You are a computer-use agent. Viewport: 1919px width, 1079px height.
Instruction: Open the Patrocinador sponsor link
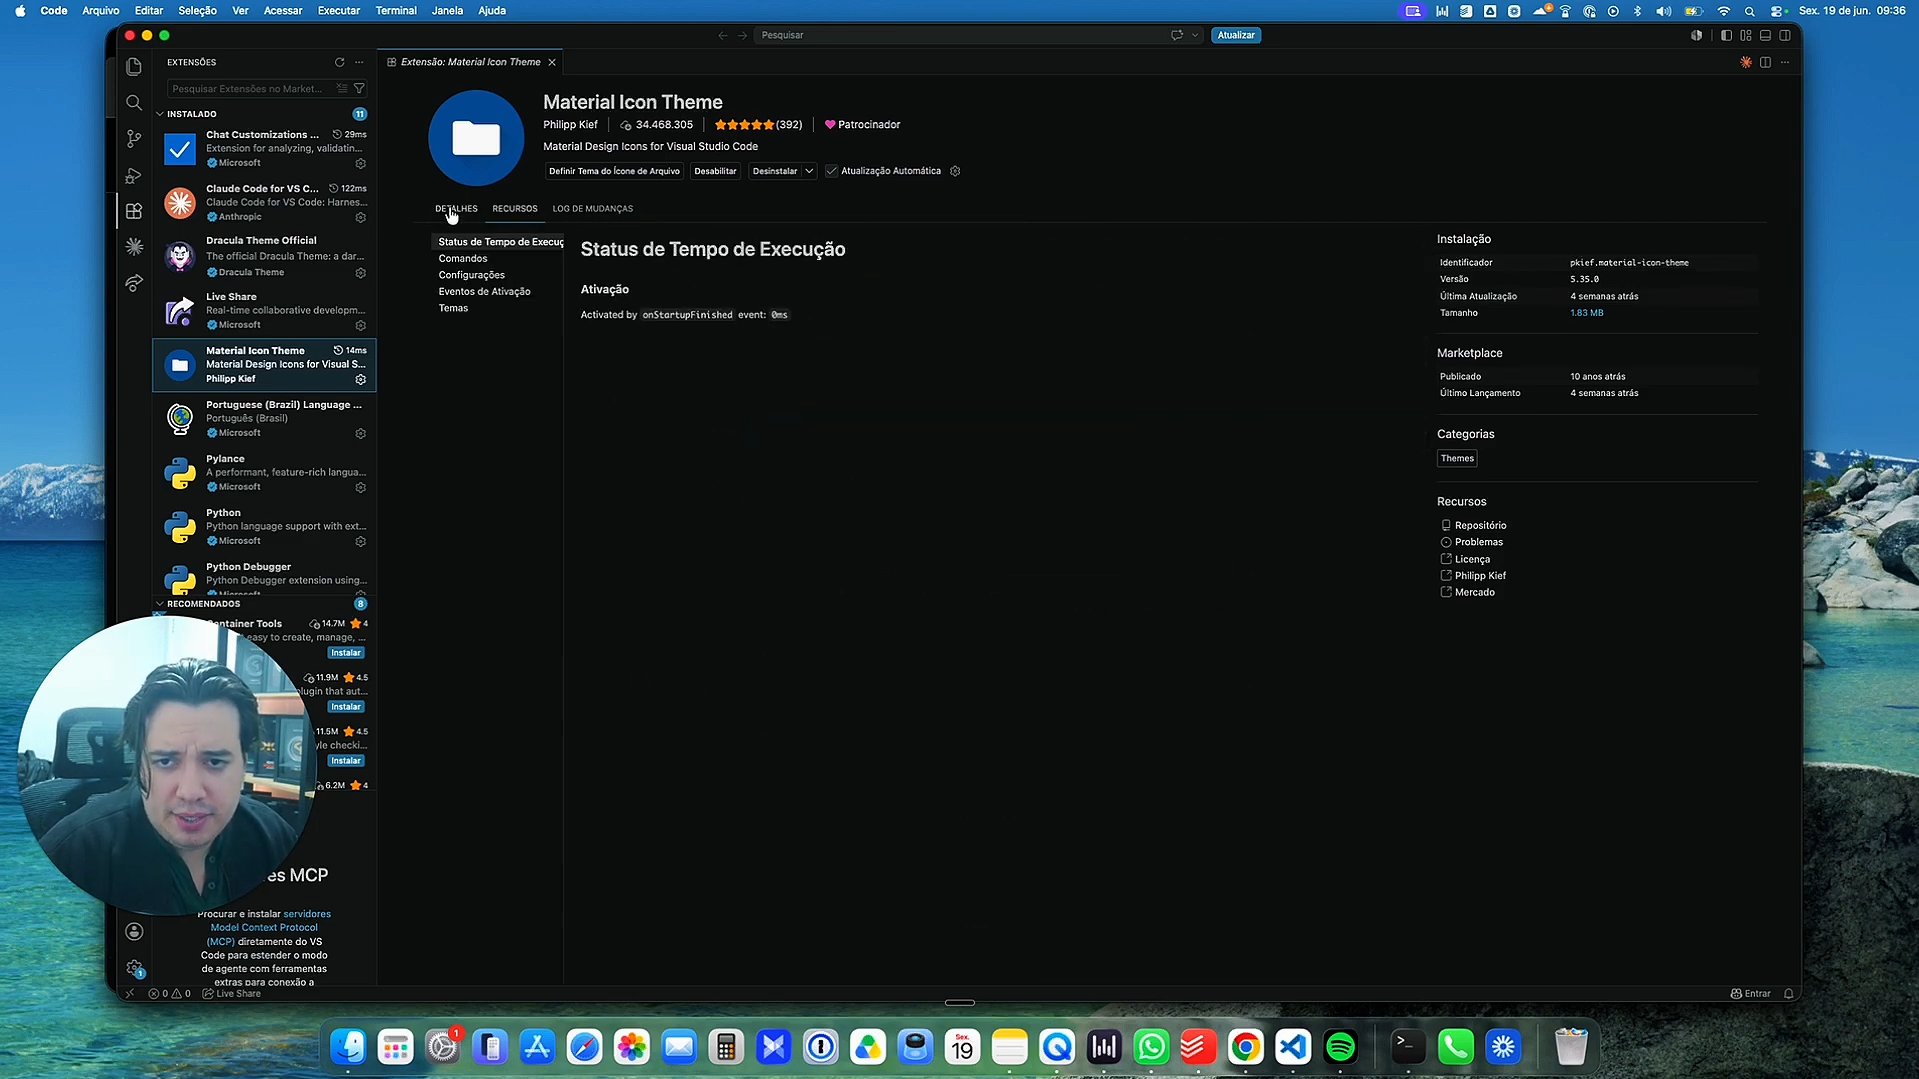pyautogui.click(x=862, y=125)
